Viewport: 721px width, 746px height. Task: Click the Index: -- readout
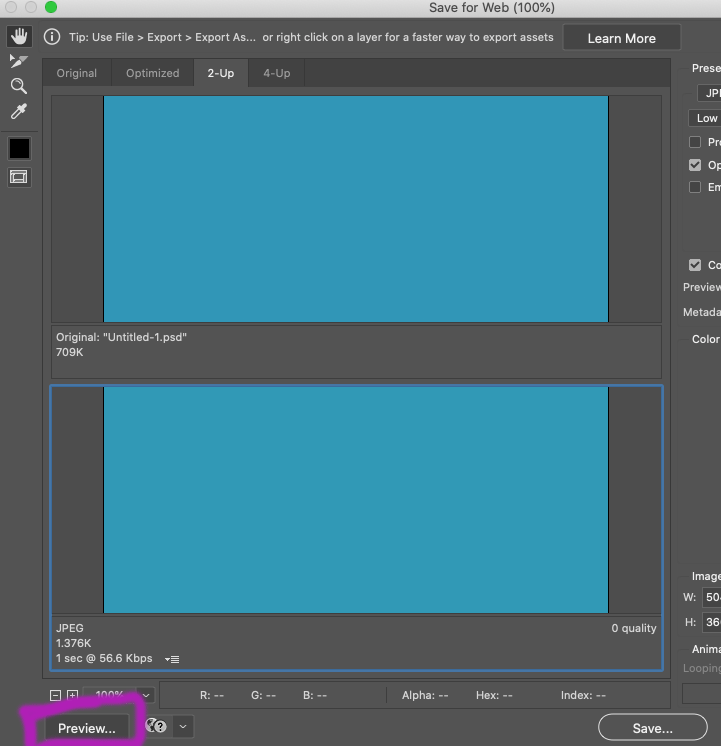click(x=583, y=696)
